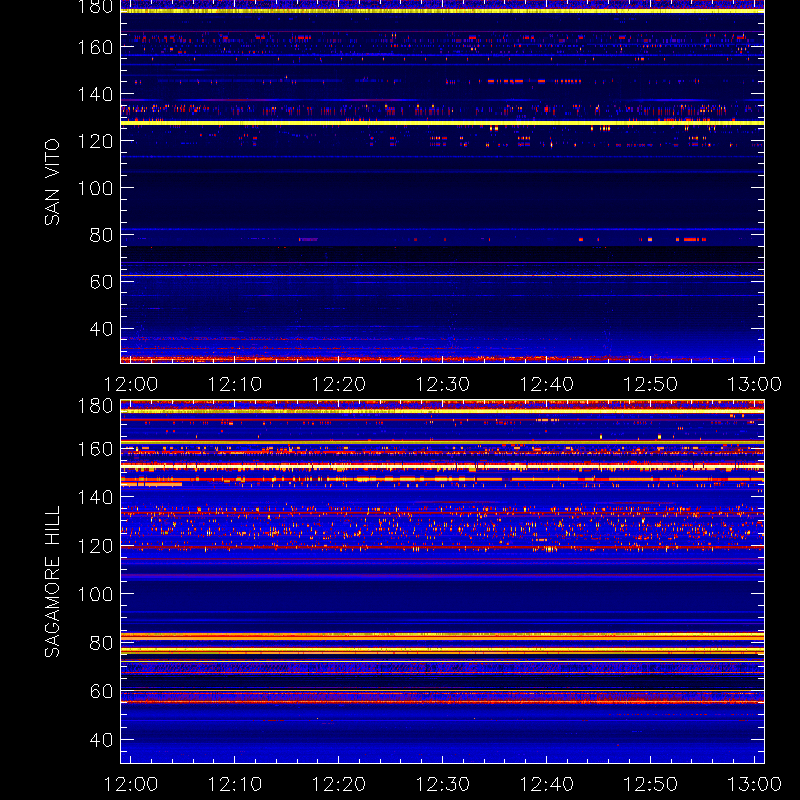Click the 120 tick label on Sagamore Hill axis

point(95,546)
